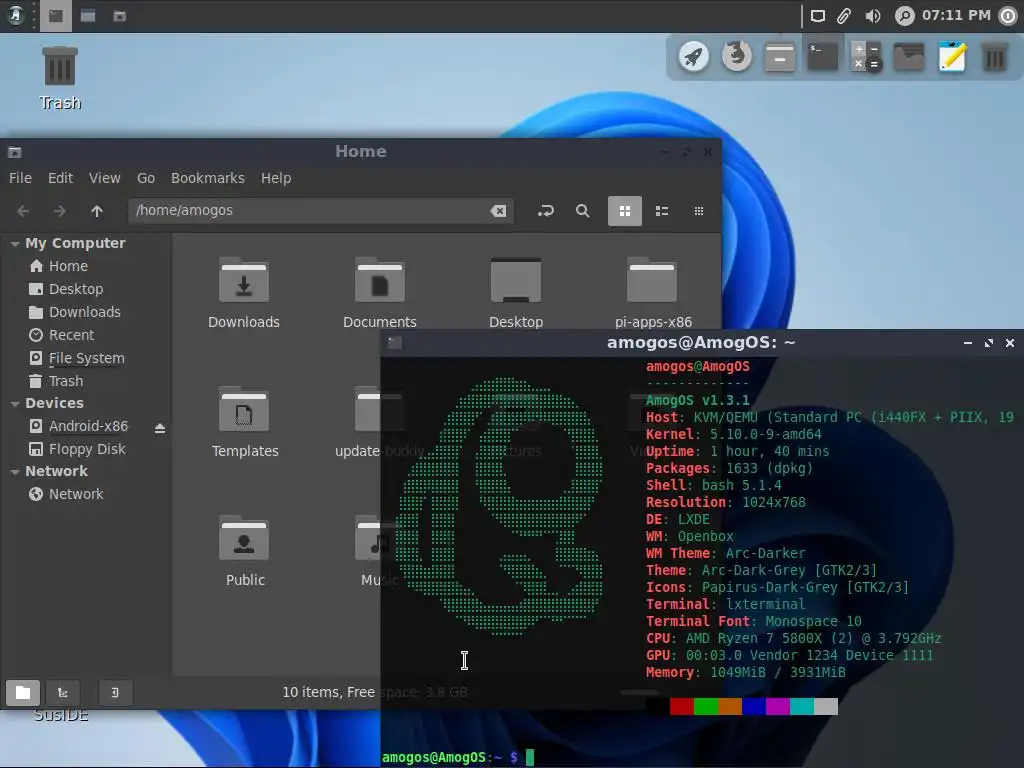
Task: Launch the notes editor dock icon
Action: click(952, 57)
